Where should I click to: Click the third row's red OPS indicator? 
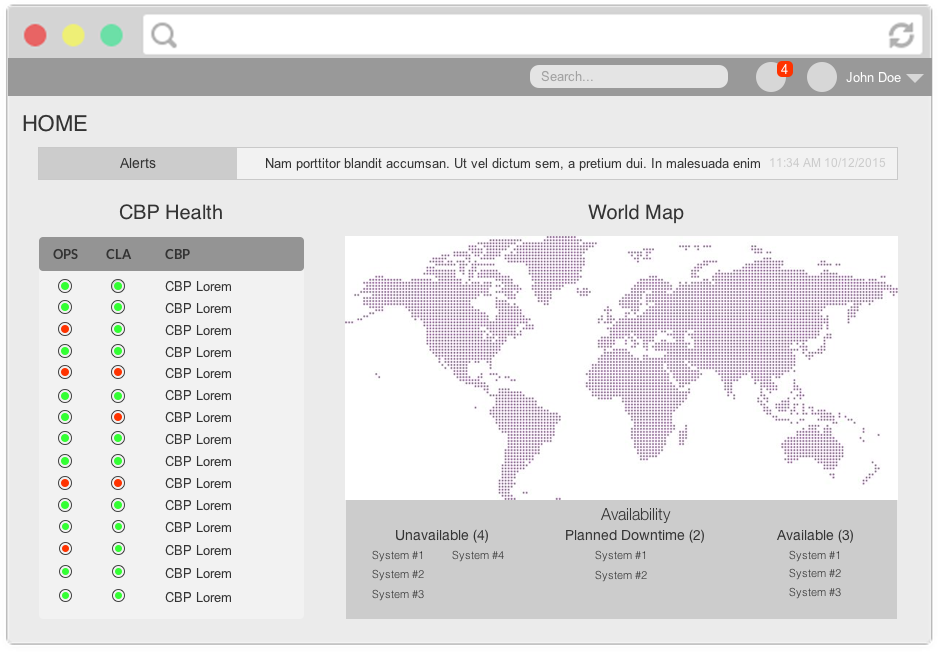pyautogui.click(x=65, y=329)
